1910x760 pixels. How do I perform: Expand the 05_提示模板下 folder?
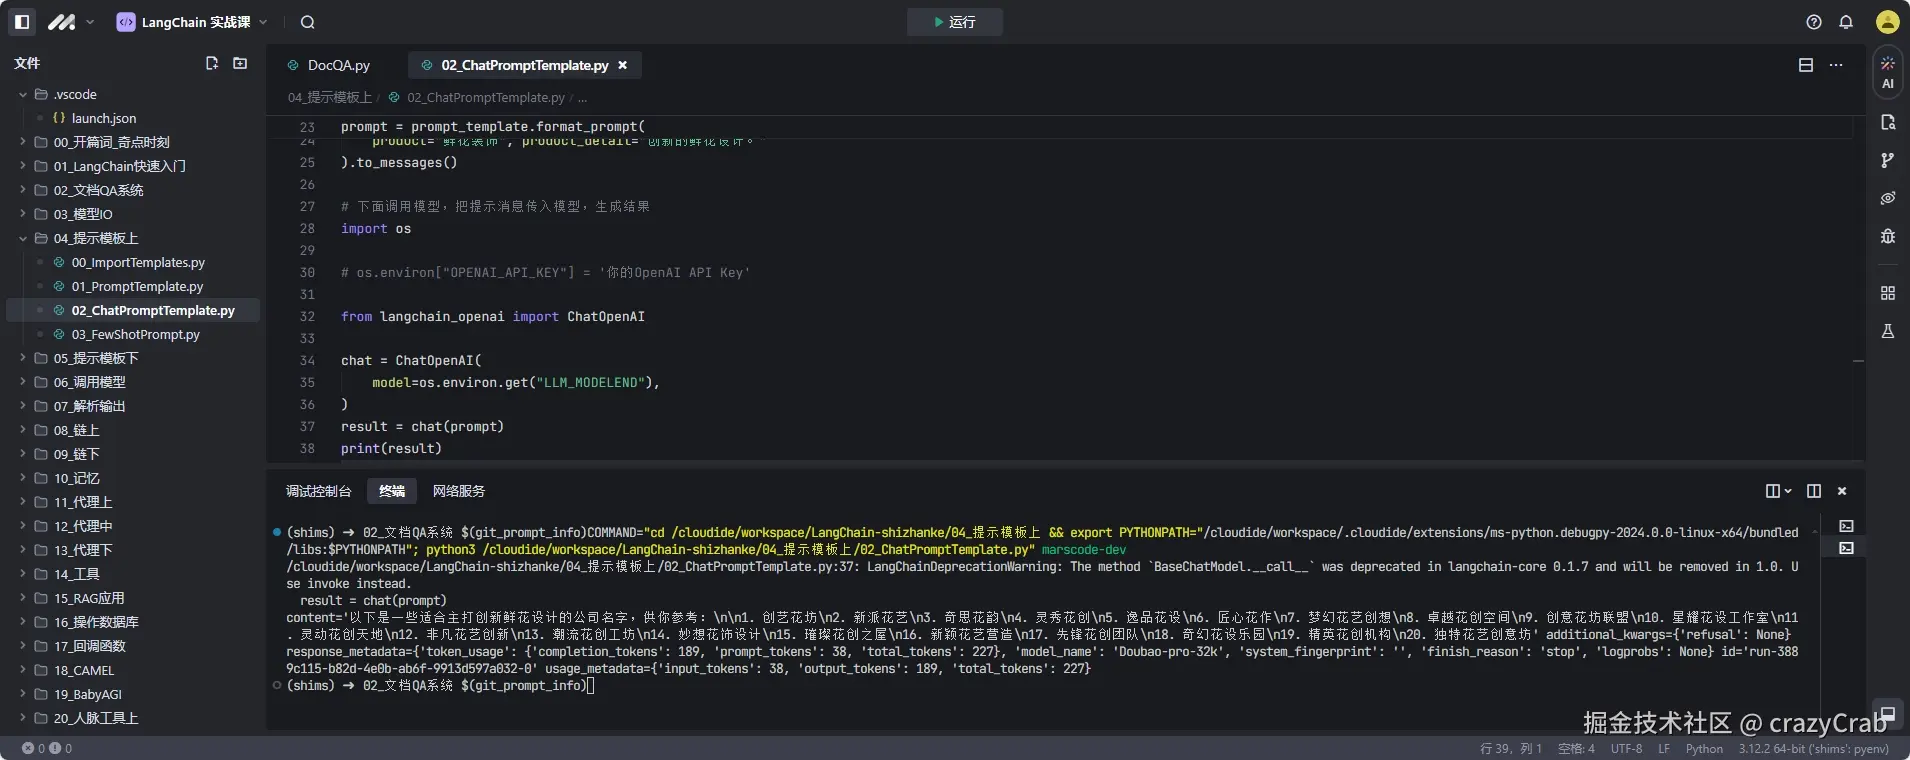96,358
